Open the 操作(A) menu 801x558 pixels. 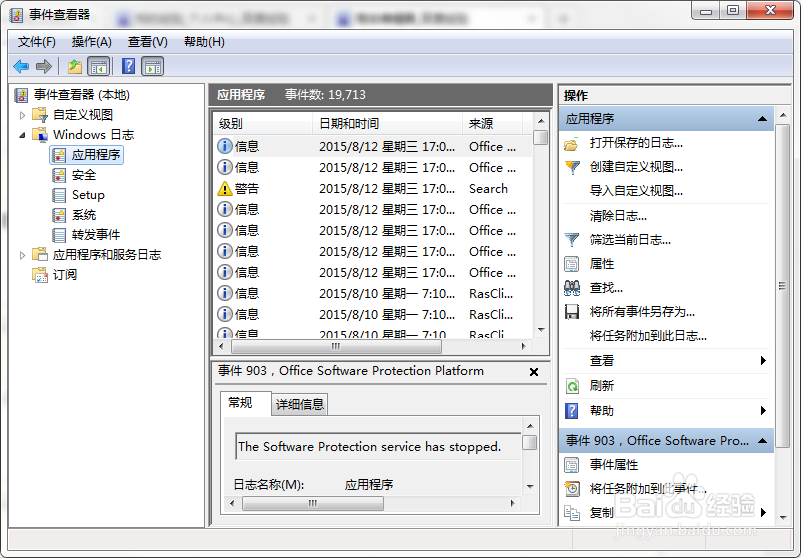click(x=91, y=42)
